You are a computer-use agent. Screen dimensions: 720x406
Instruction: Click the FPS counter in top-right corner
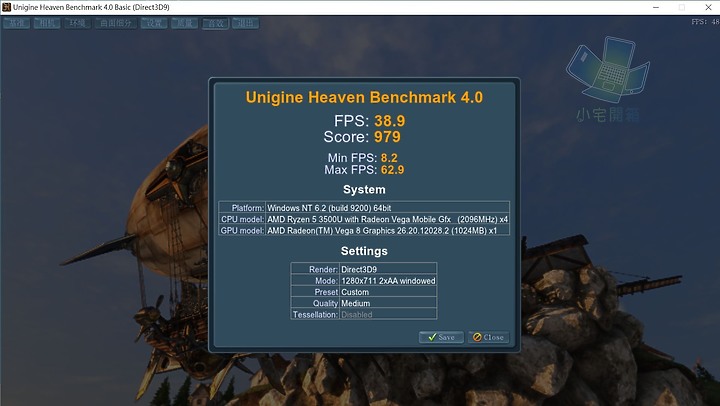coord(705,22)
